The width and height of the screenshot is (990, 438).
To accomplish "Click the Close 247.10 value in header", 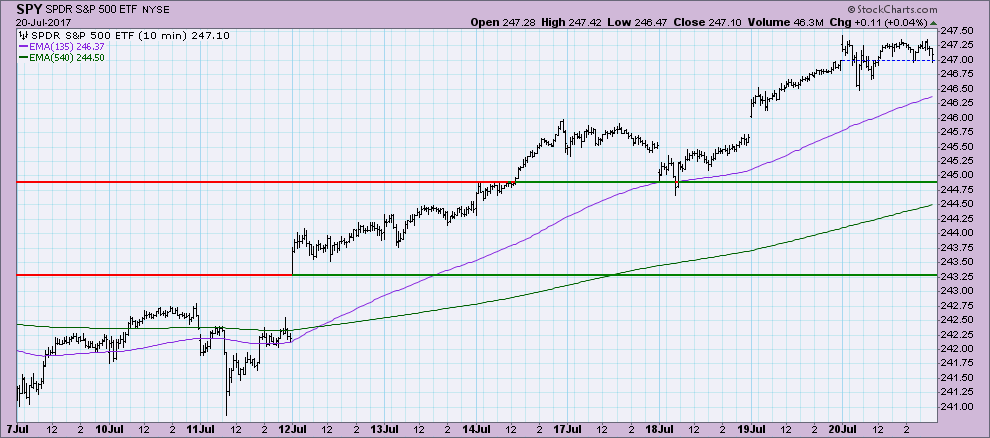I will tap(728, 21).
